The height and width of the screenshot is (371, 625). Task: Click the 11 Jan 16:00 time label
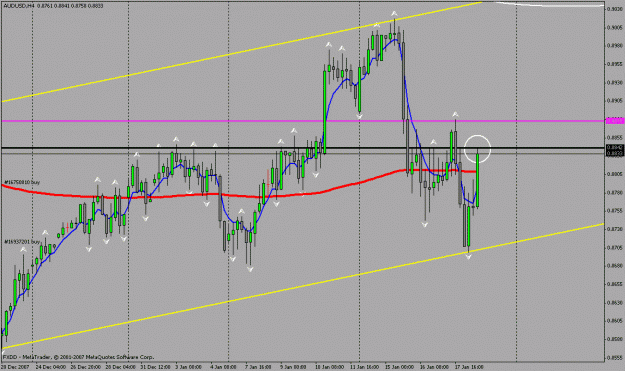pyautogui.click(x=364, y=367)
